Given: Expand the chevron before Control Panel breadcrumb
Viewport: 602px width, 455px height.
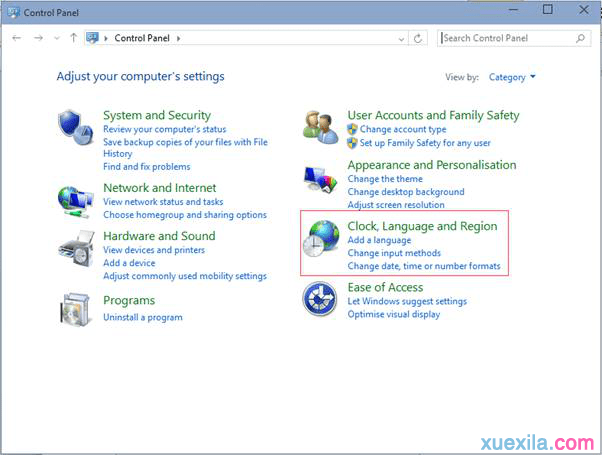Looking at the screenshot, I should coord(106,38).
